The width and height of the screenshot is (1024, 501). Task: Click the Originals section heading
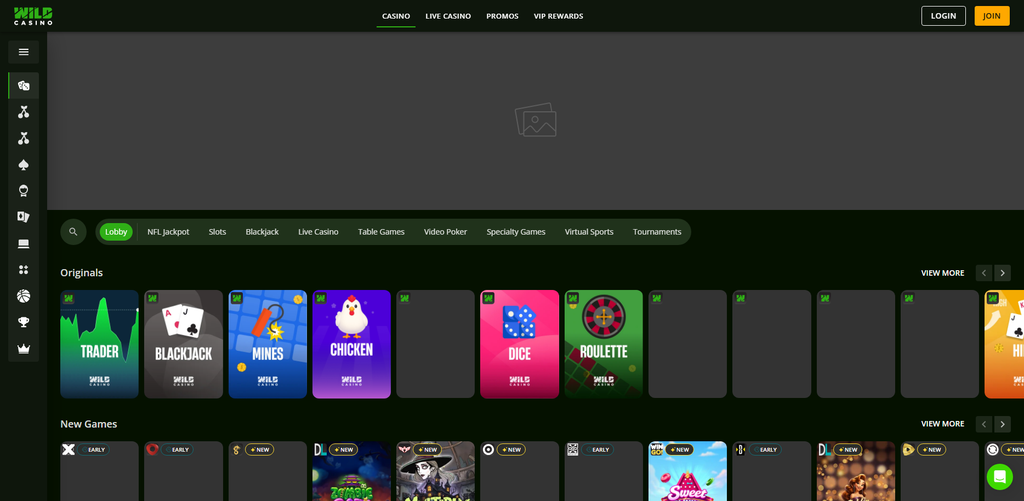(x=82, y=273)
